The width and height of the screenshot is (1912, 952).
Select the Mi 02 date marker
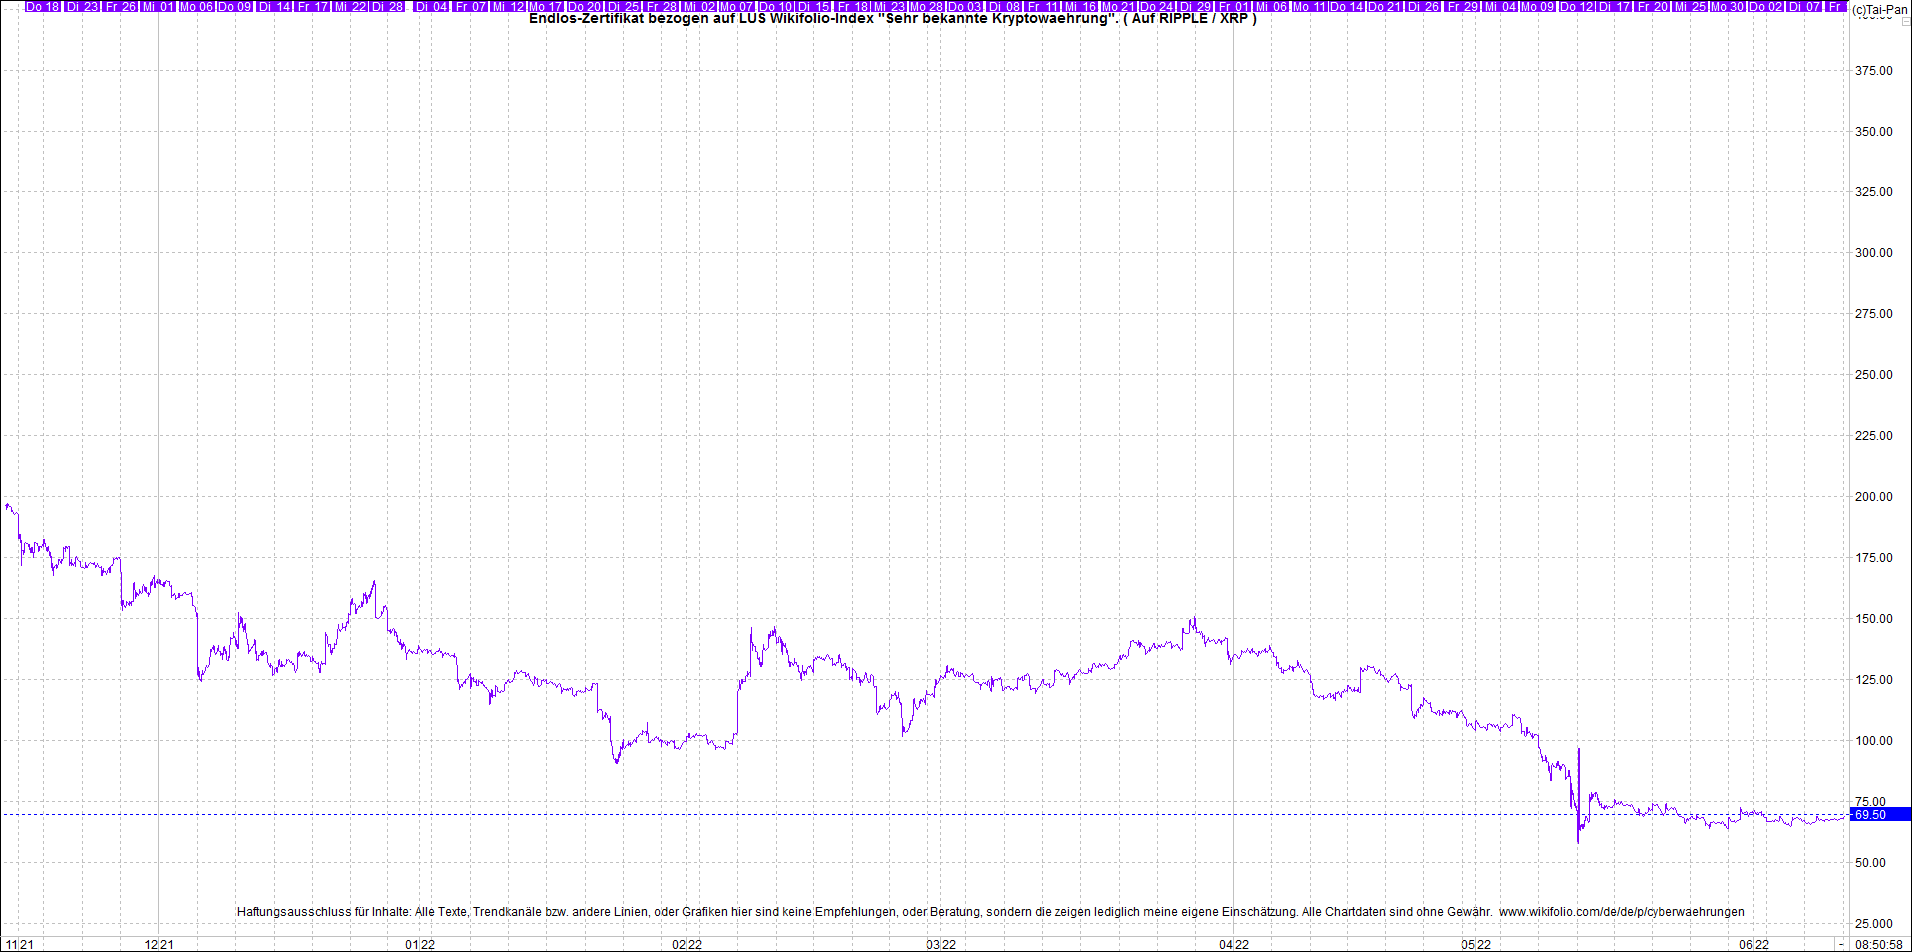click(699, 6)
